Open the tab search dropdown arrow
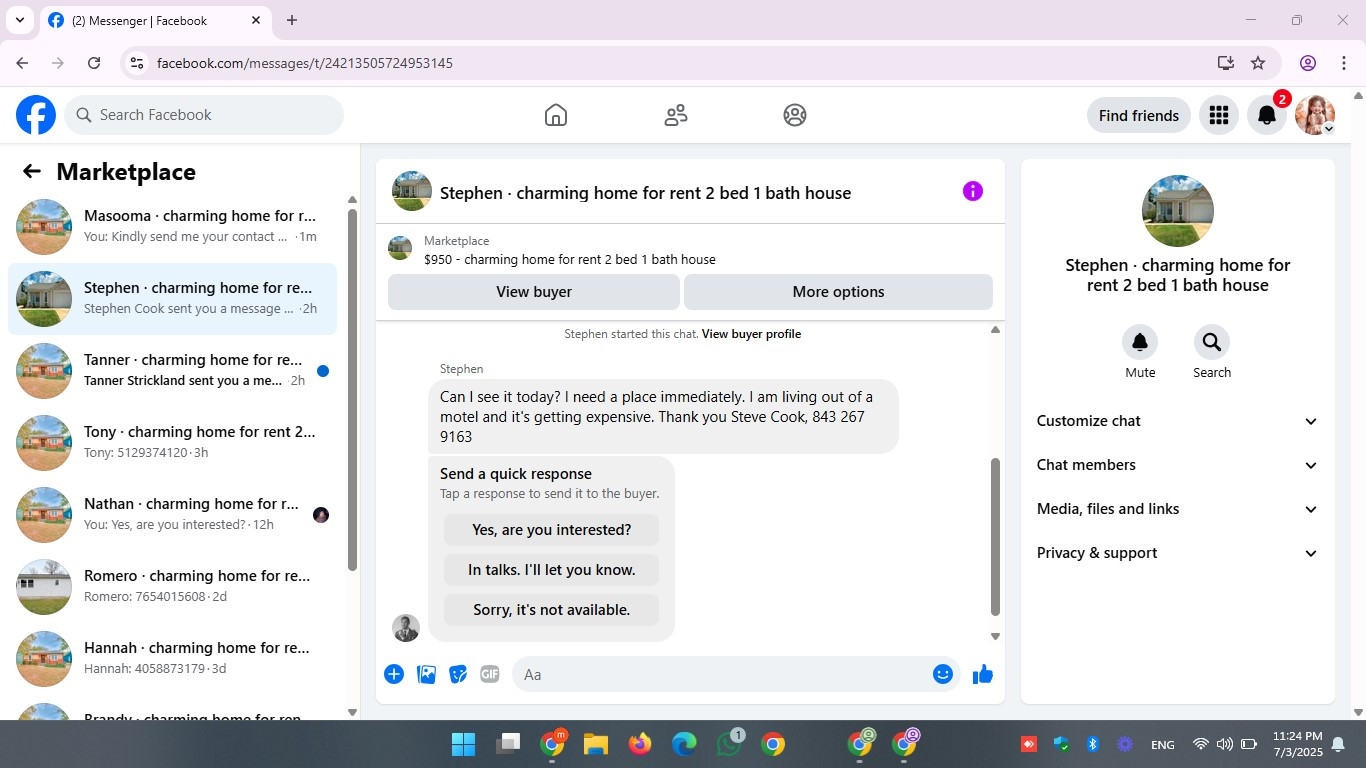The width and height of the screenshot is (1366, 768). (20, 20)
